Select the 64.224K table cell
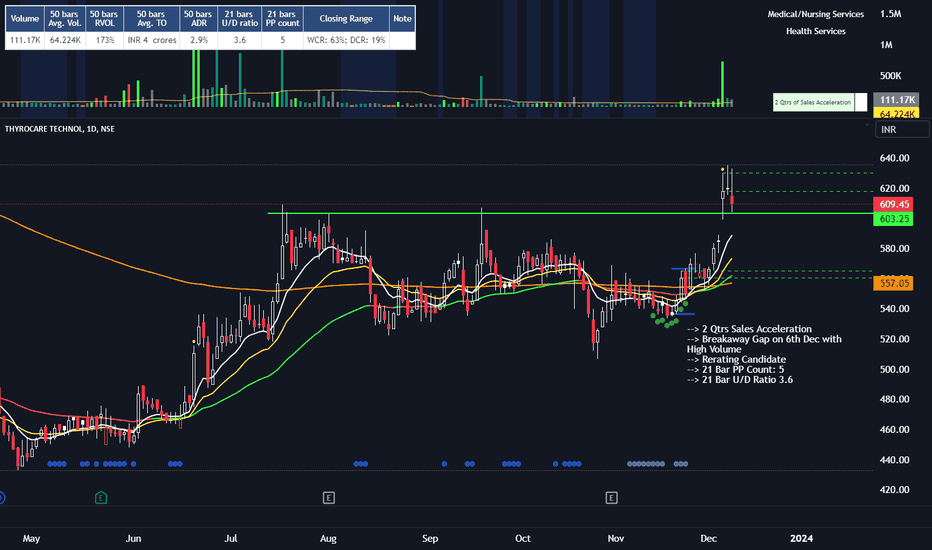 pyautogui.click(x=65, y=40)
